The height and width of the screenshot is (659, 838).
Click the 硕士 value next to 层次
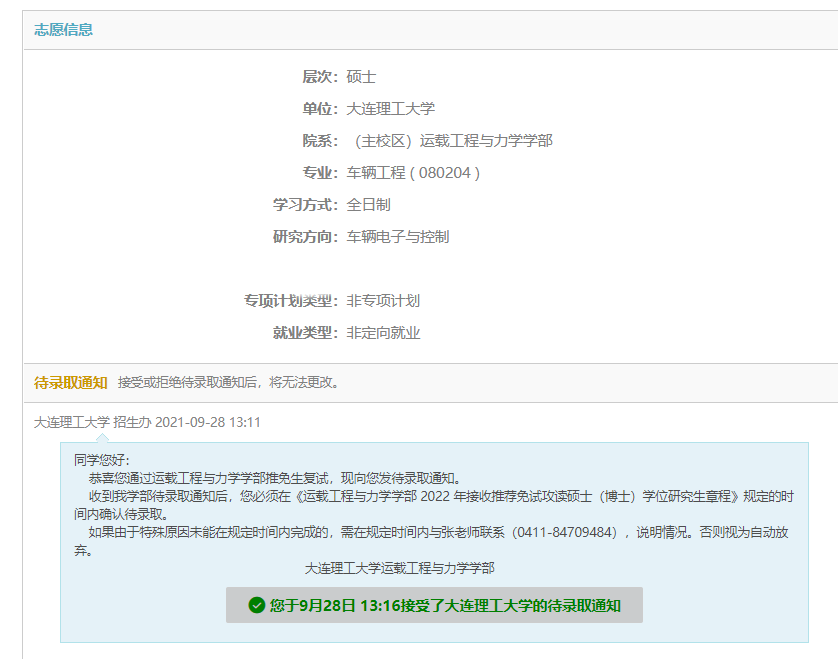click(361, 77)
